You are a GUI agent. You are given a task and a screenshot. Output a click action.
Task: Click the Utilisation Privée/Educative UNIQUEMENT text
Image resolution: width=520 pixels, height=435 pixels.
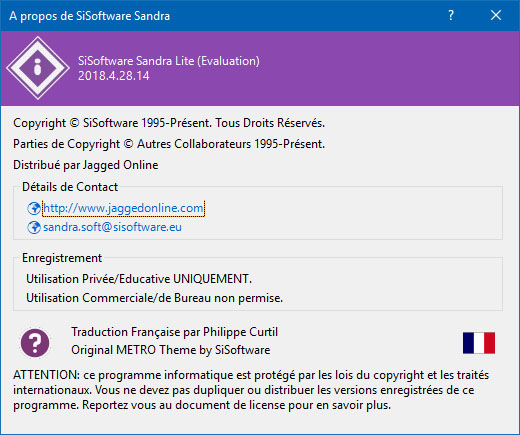[x=139, y=279]
